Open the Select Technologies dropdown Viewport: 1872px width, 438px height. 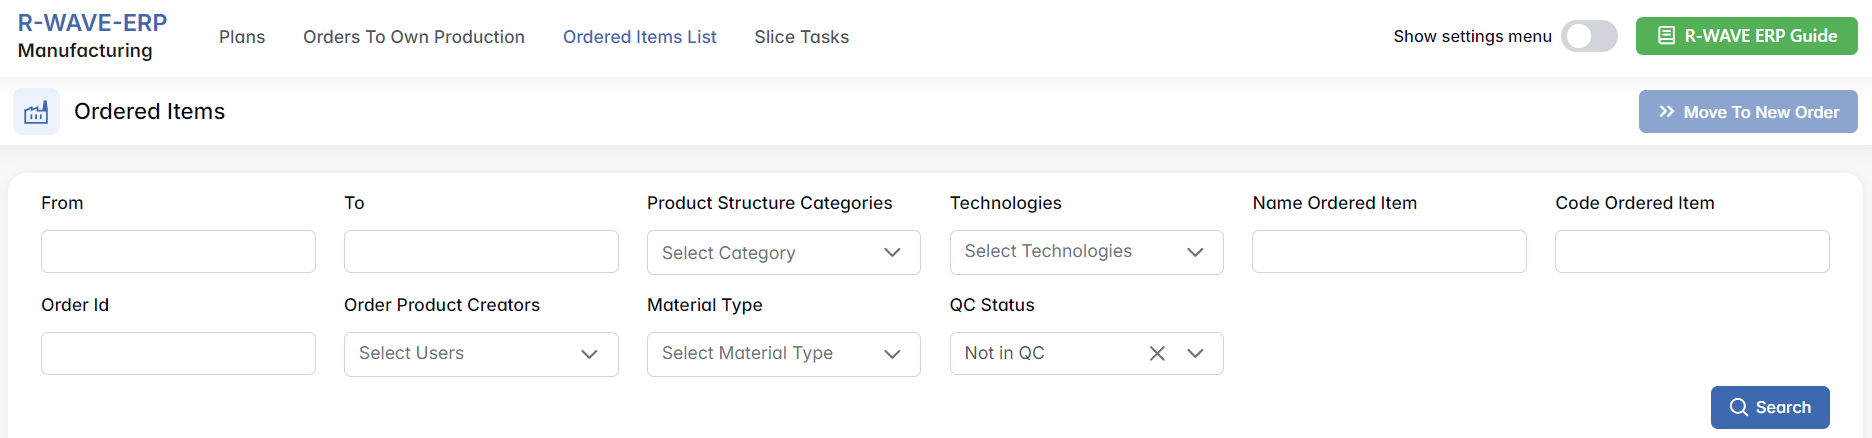[1086, 252]
